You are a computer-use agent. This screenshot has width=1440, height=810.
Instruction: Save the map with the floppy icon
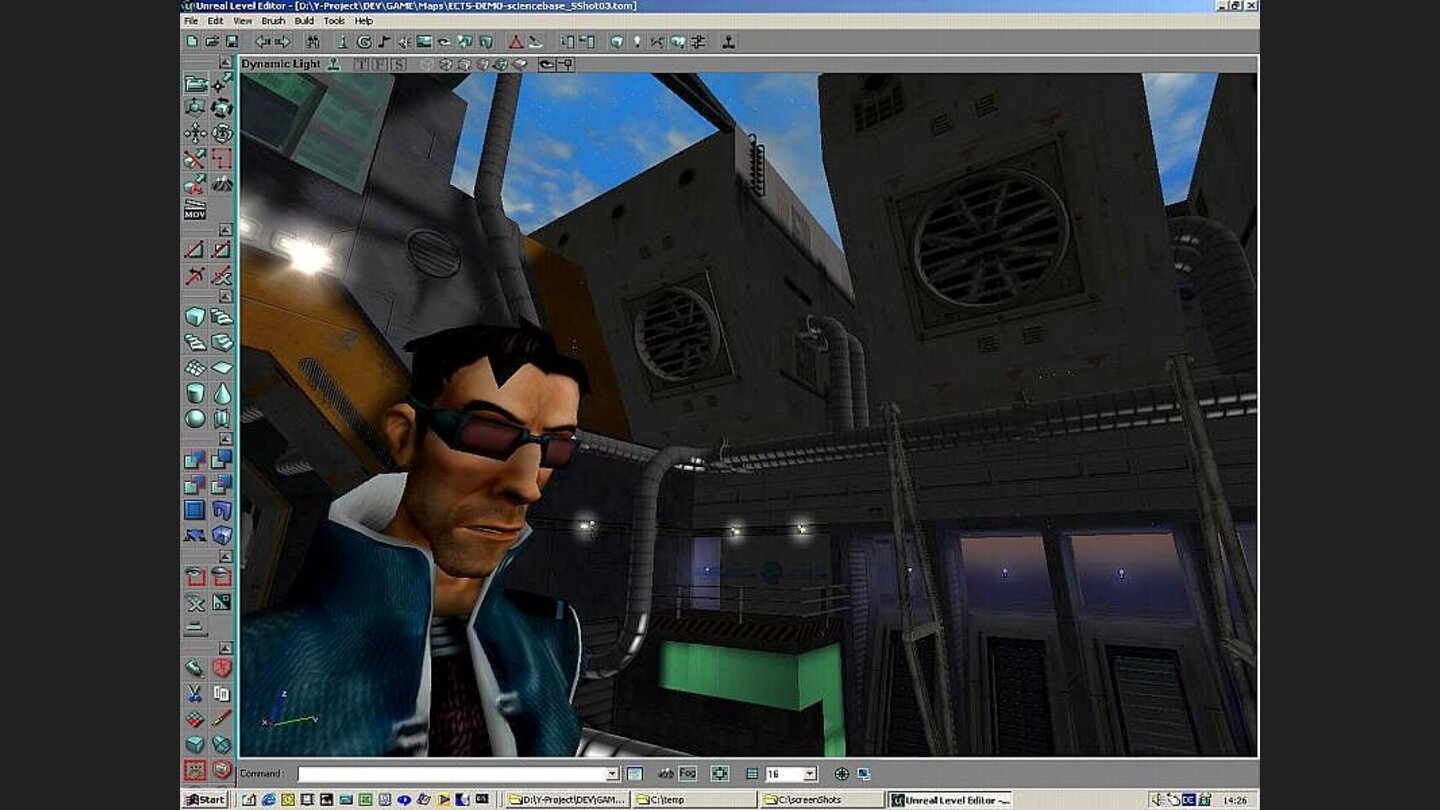232,42
